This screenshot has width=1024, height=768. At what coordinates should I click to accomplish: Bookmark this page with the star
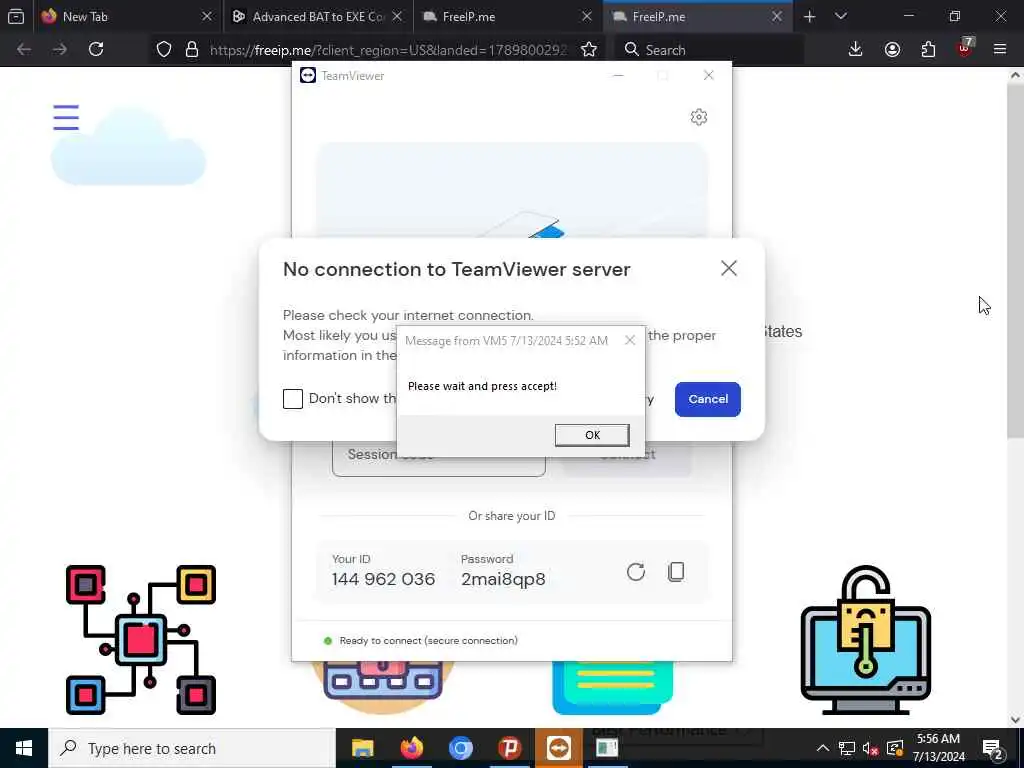click(x=588, y=49)
